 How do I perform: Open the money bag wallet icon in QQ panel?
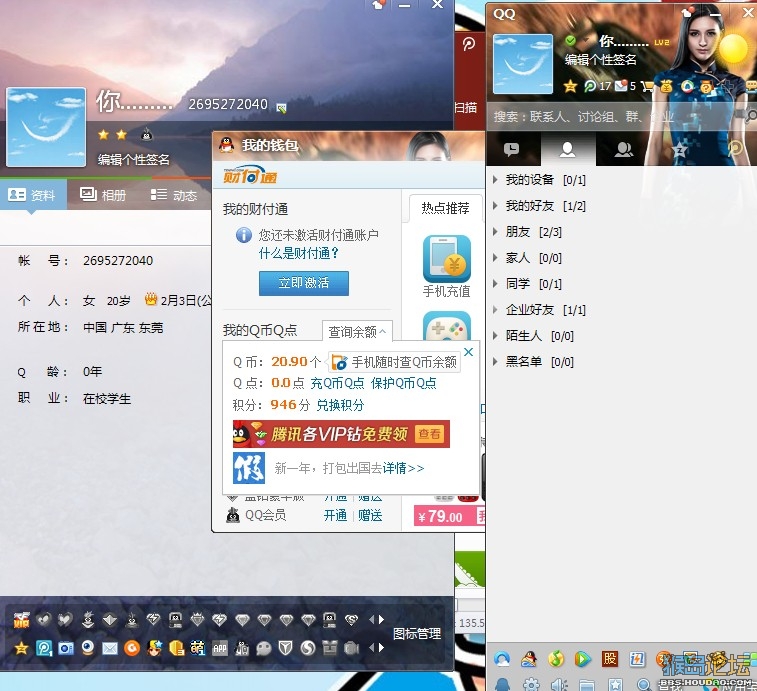[x=667, y=86]
